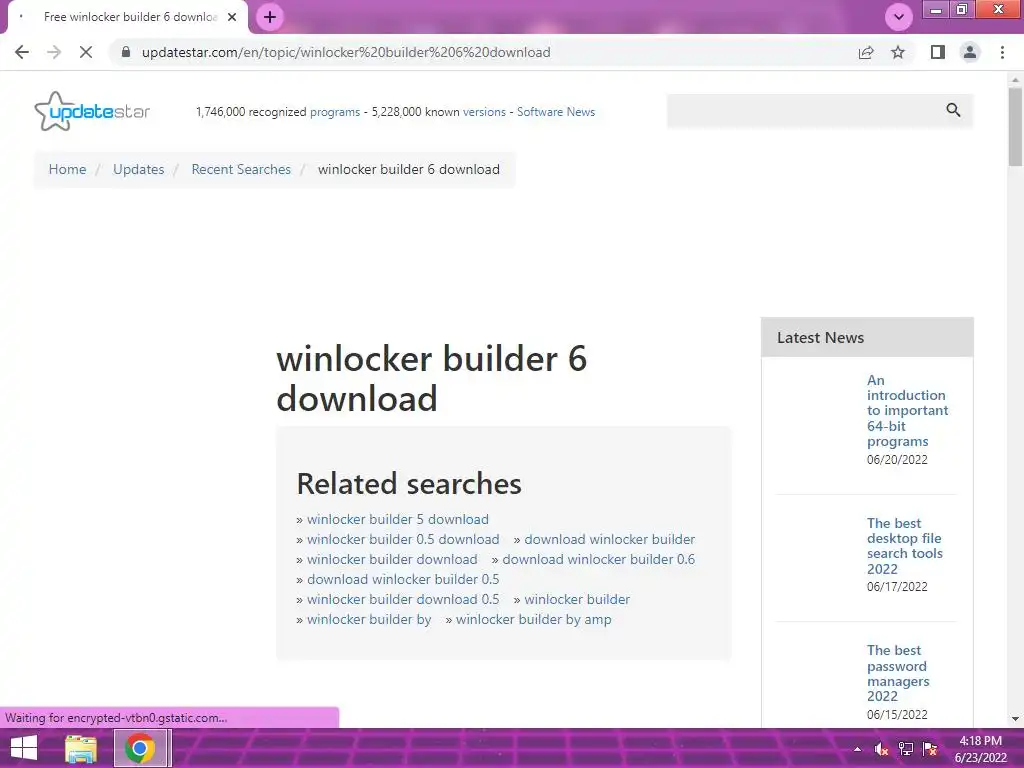This screenshot has width=1024, height=768.
Task: View site security lock info
Action: [x=126, y=52]
